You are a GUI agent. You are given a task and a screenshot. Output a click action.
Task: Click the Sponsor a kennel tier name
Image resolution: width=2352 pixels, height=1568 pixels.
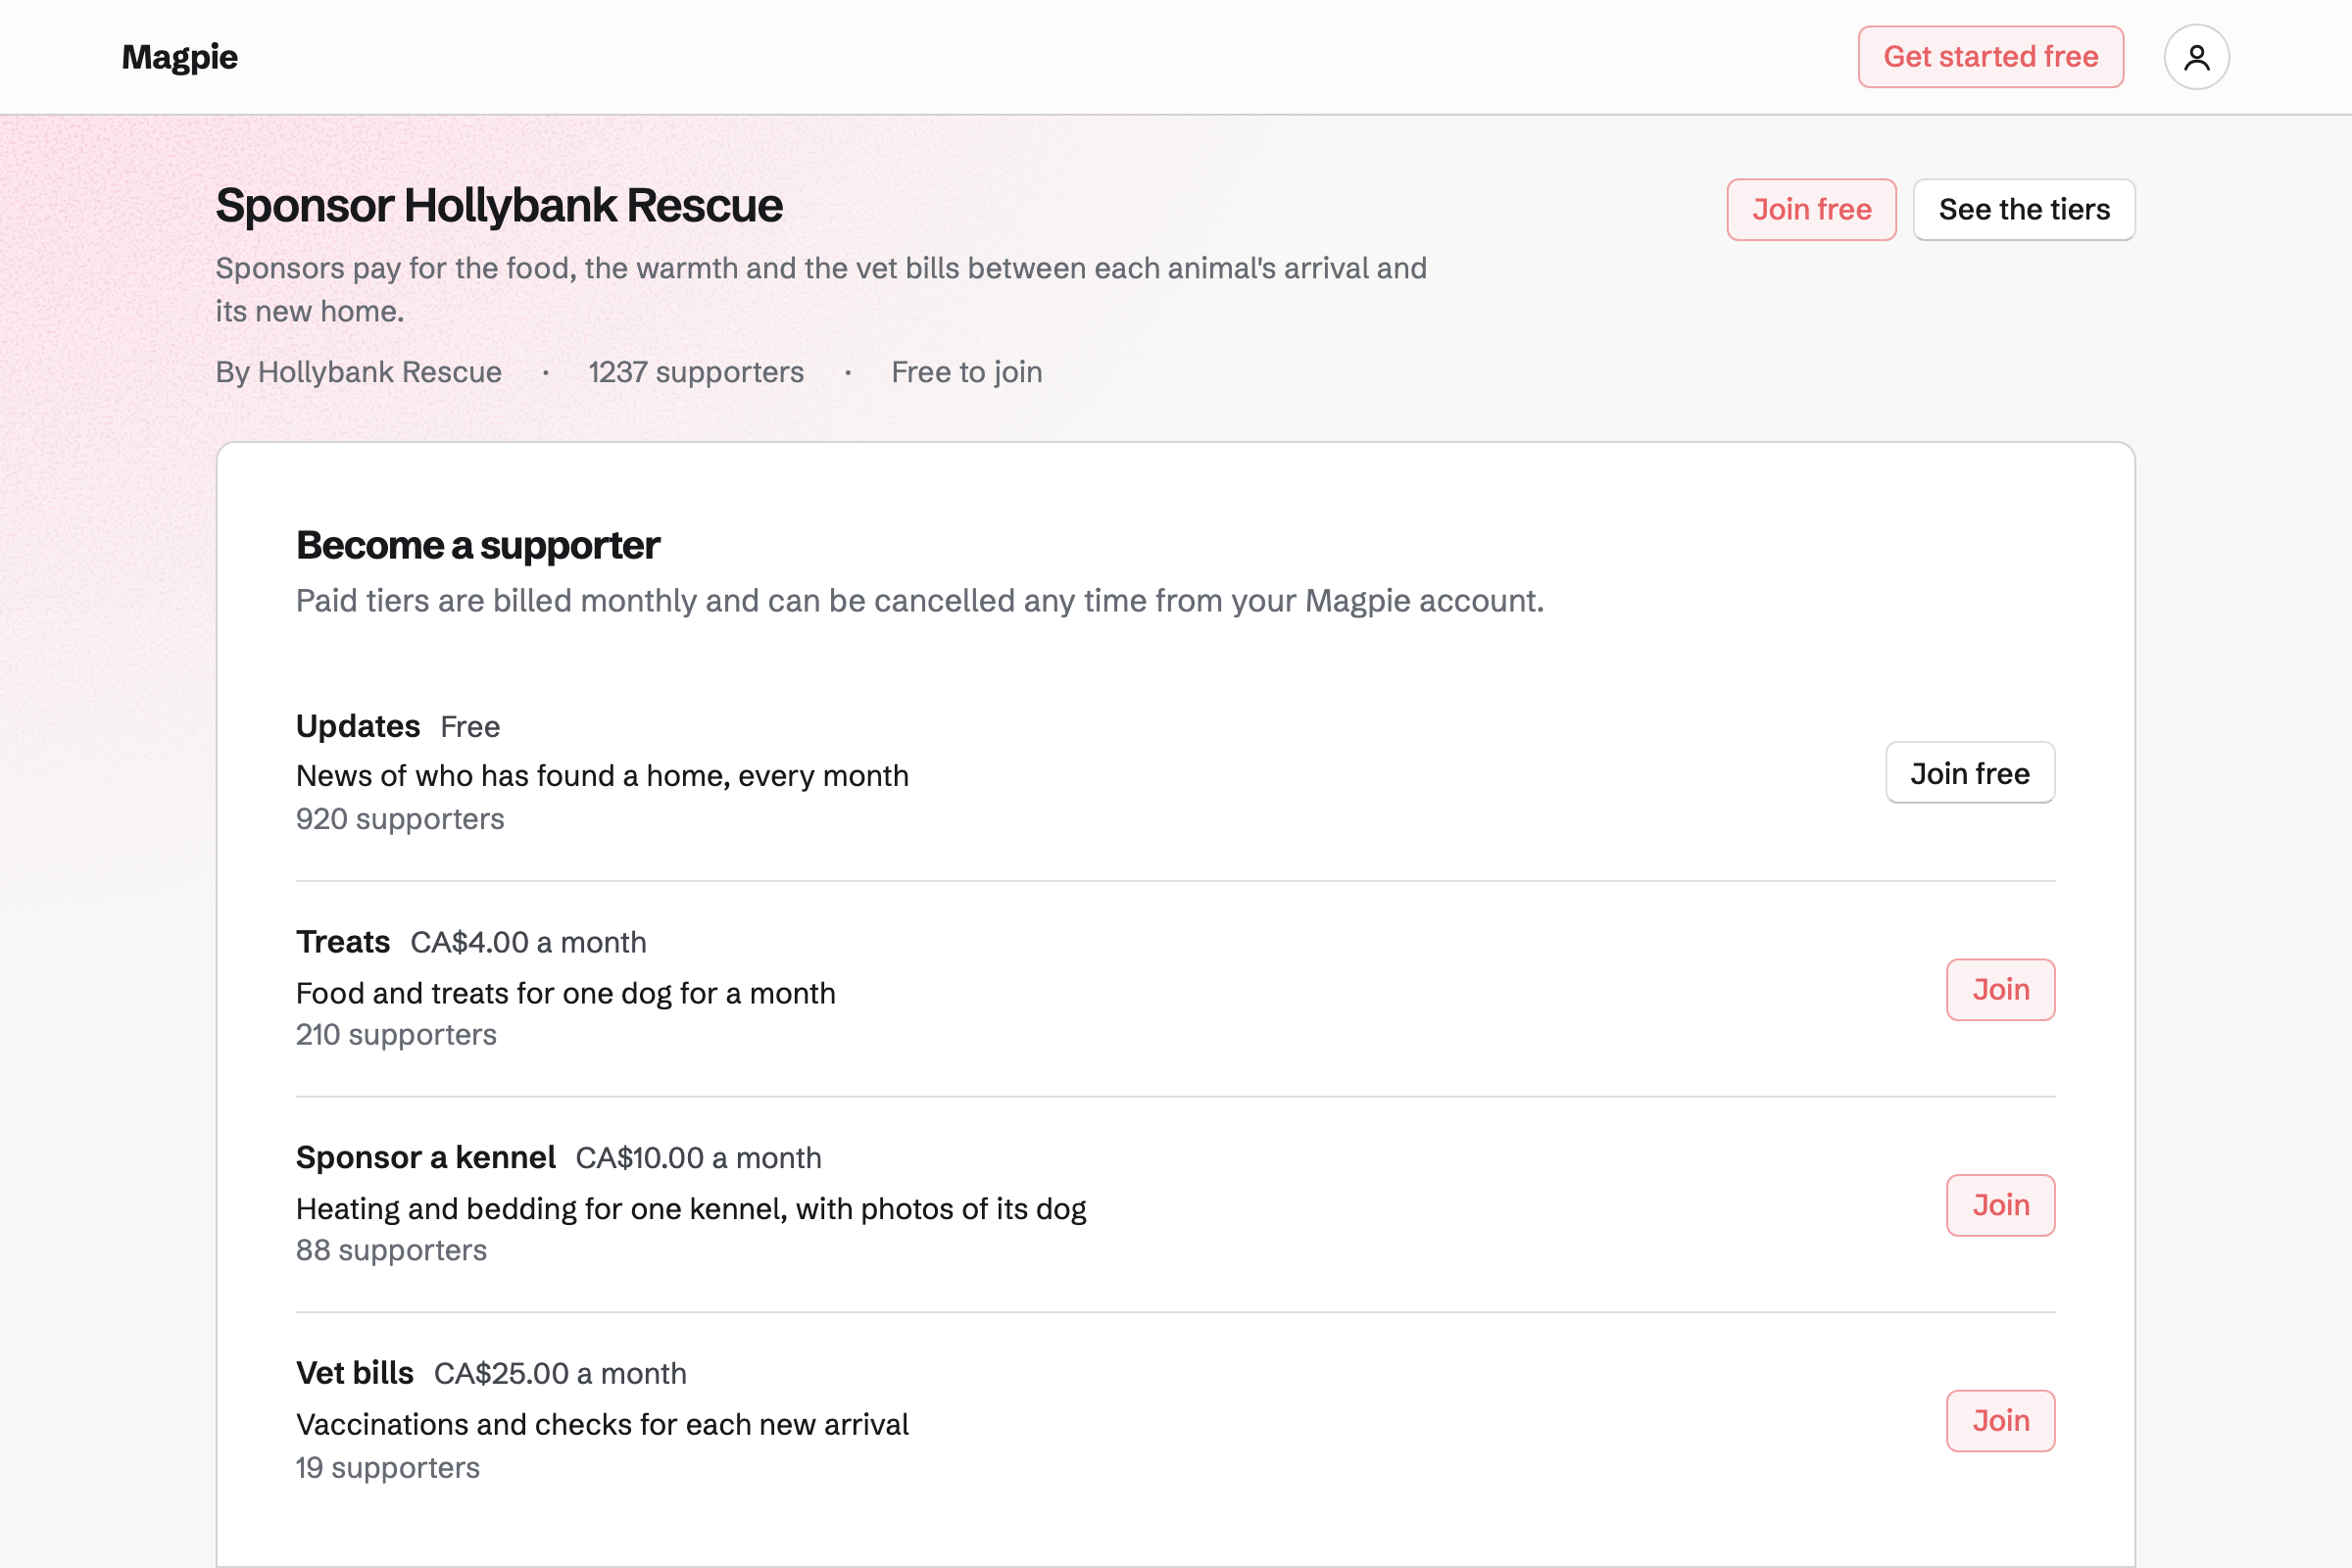[426, 1158]
